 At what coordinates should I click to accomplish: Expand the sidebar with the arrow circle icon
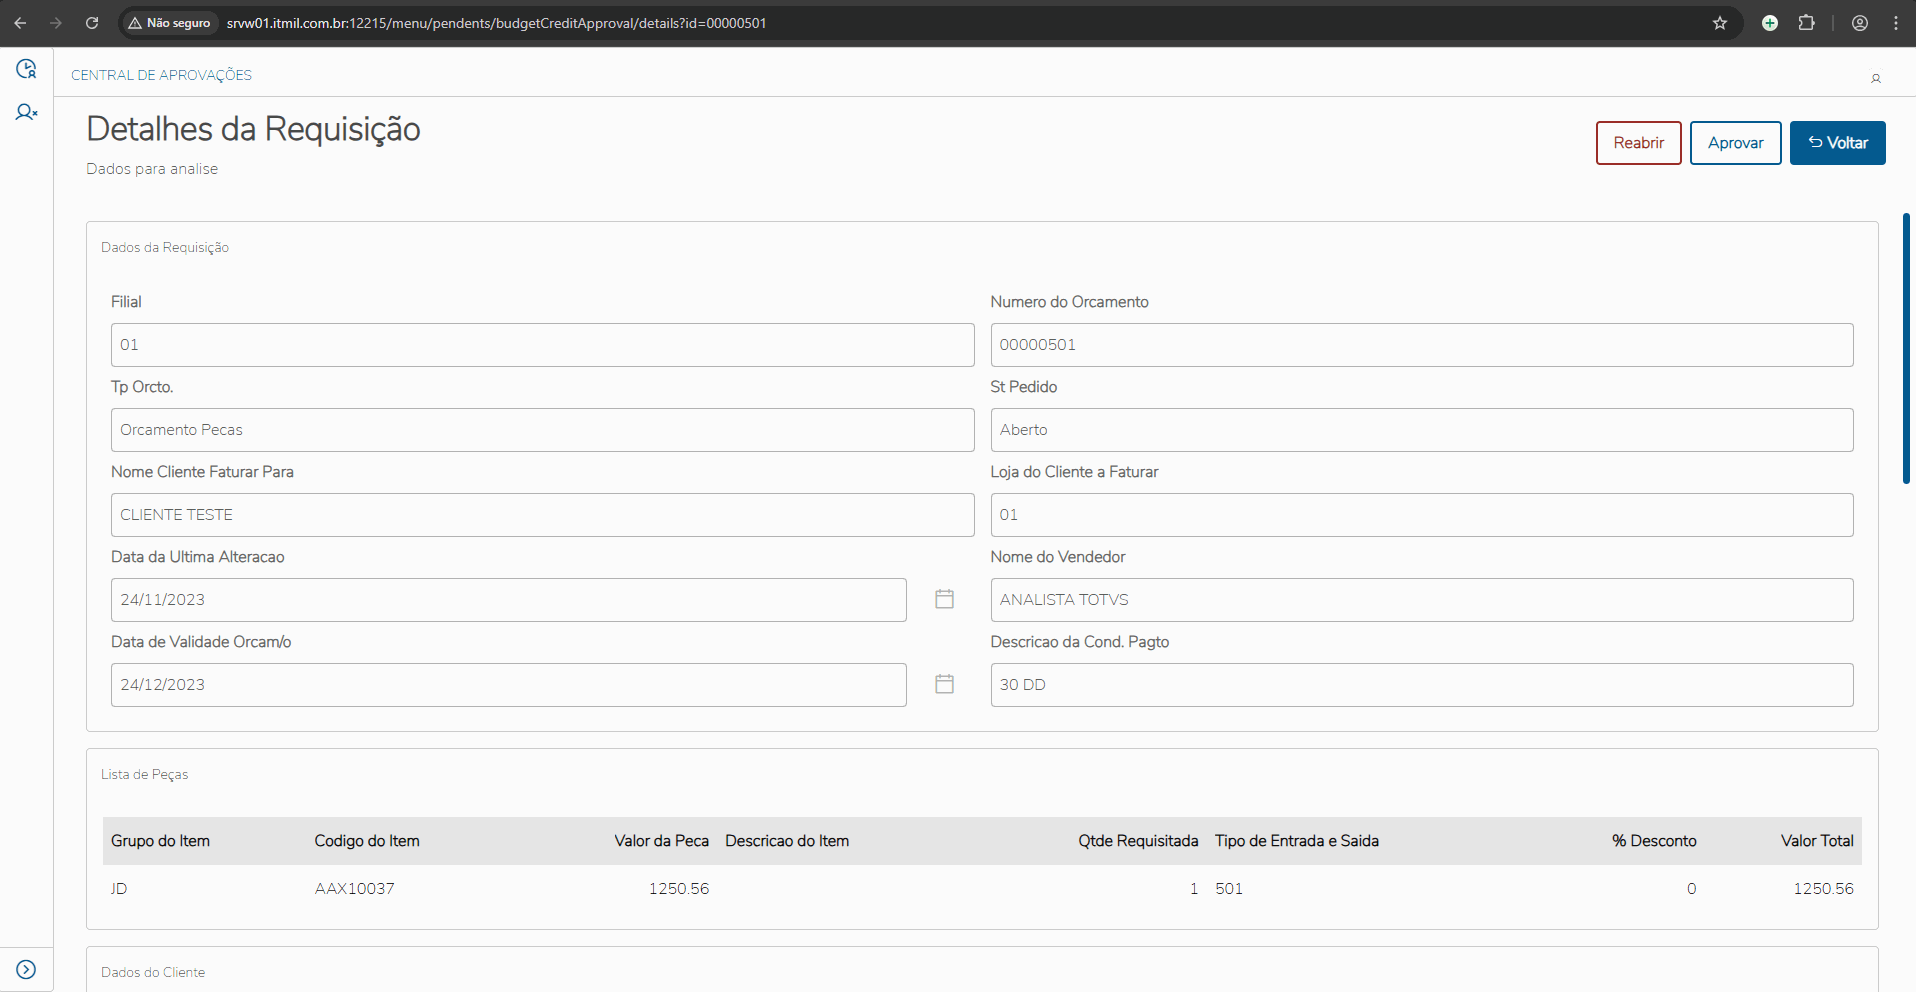tap(26, 969)
